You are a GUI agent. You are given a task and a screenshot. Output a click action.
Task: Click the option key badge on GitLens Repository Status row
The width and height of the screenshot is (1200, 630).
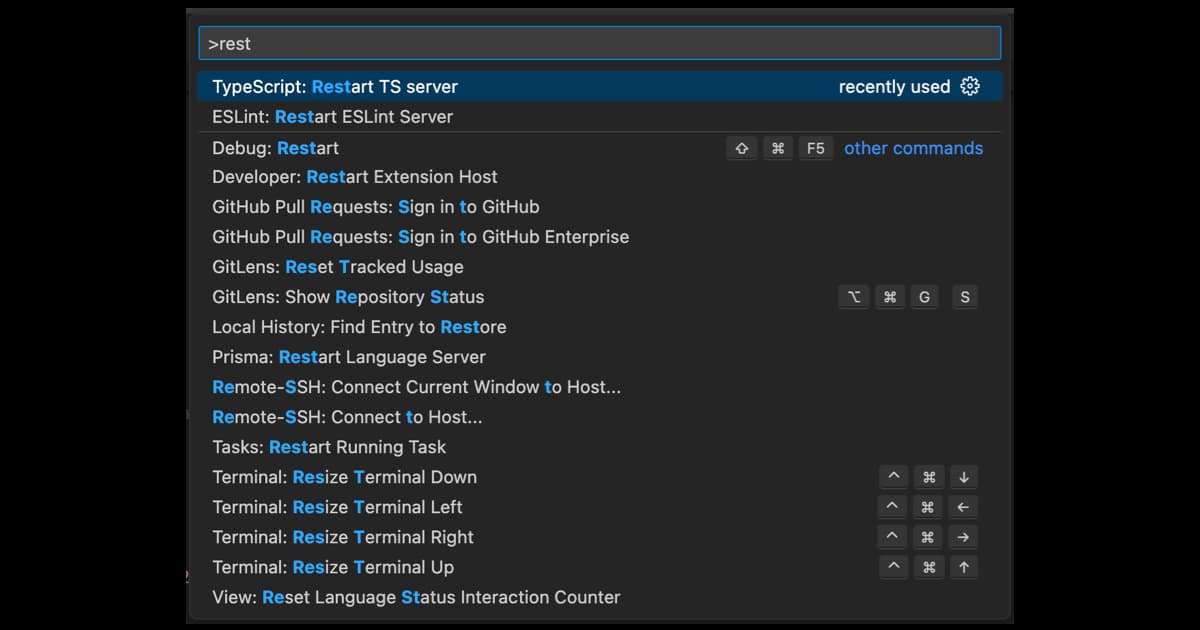pos(853,297)
